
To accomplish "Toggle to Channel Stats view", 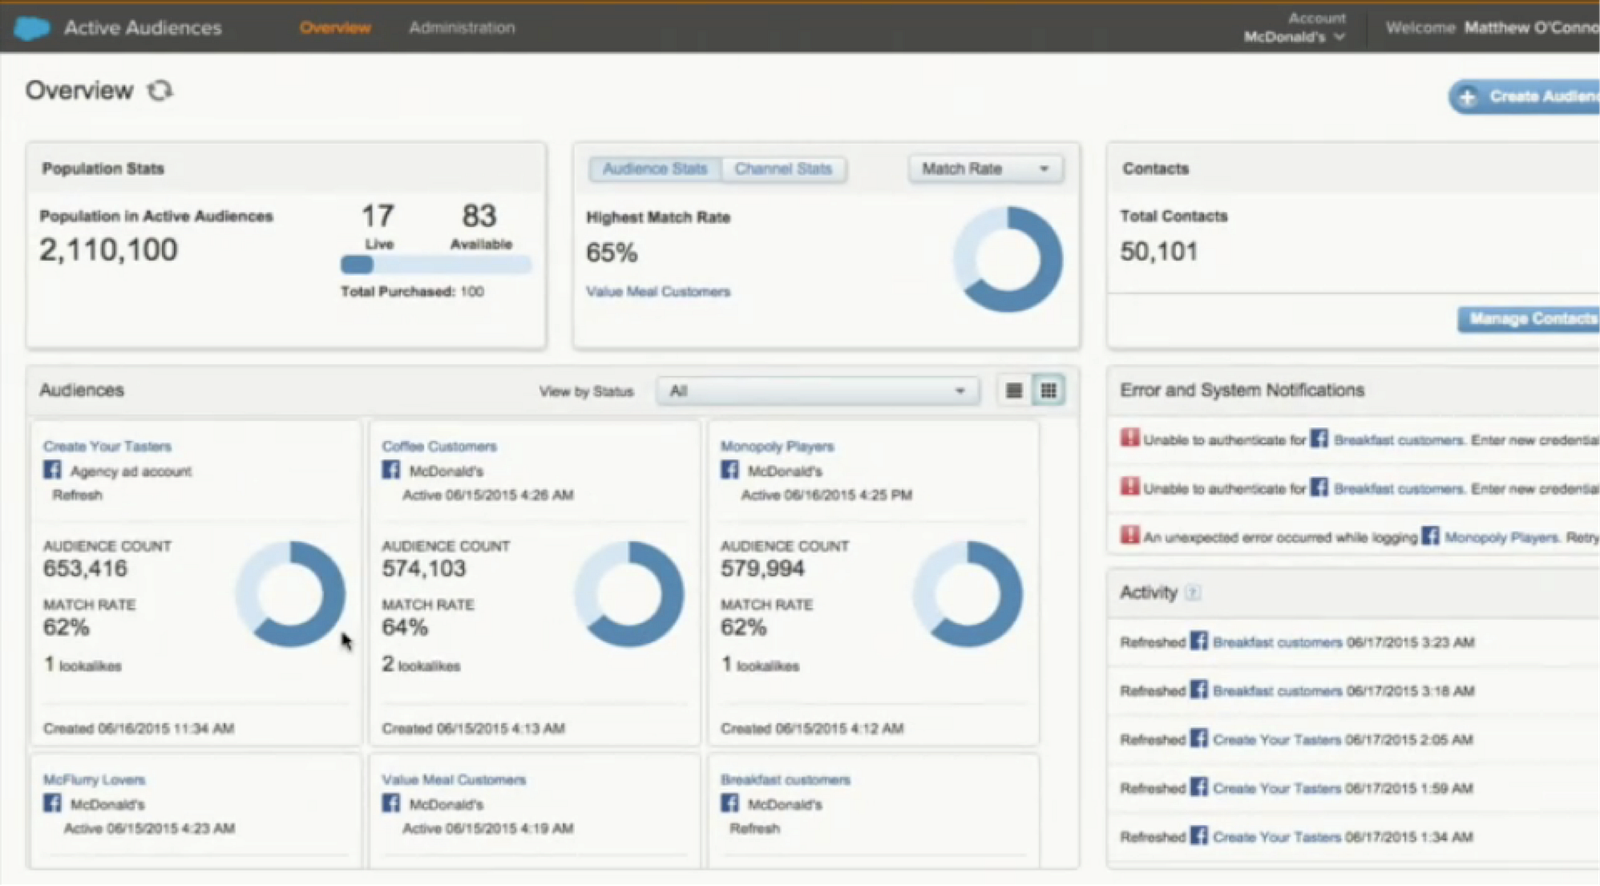I will coord(783,169).
